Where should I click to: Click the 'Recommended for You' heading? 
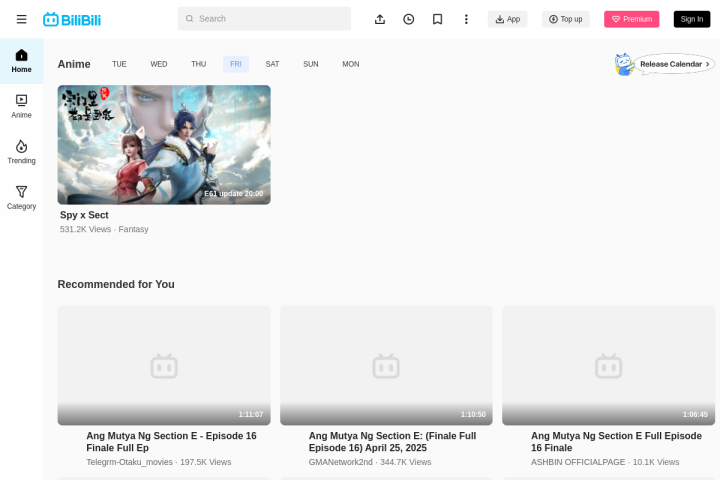[x=116, y=284]
